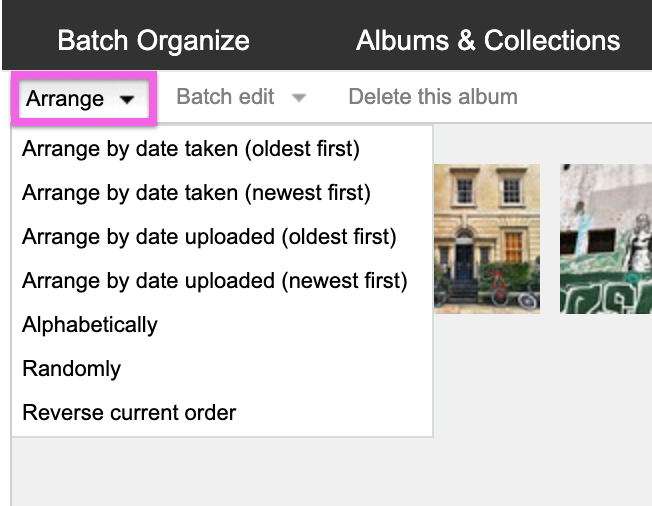This screenshot has width=652, height=506.
Task: Click Delete this album
Action: tap(433, 97)
